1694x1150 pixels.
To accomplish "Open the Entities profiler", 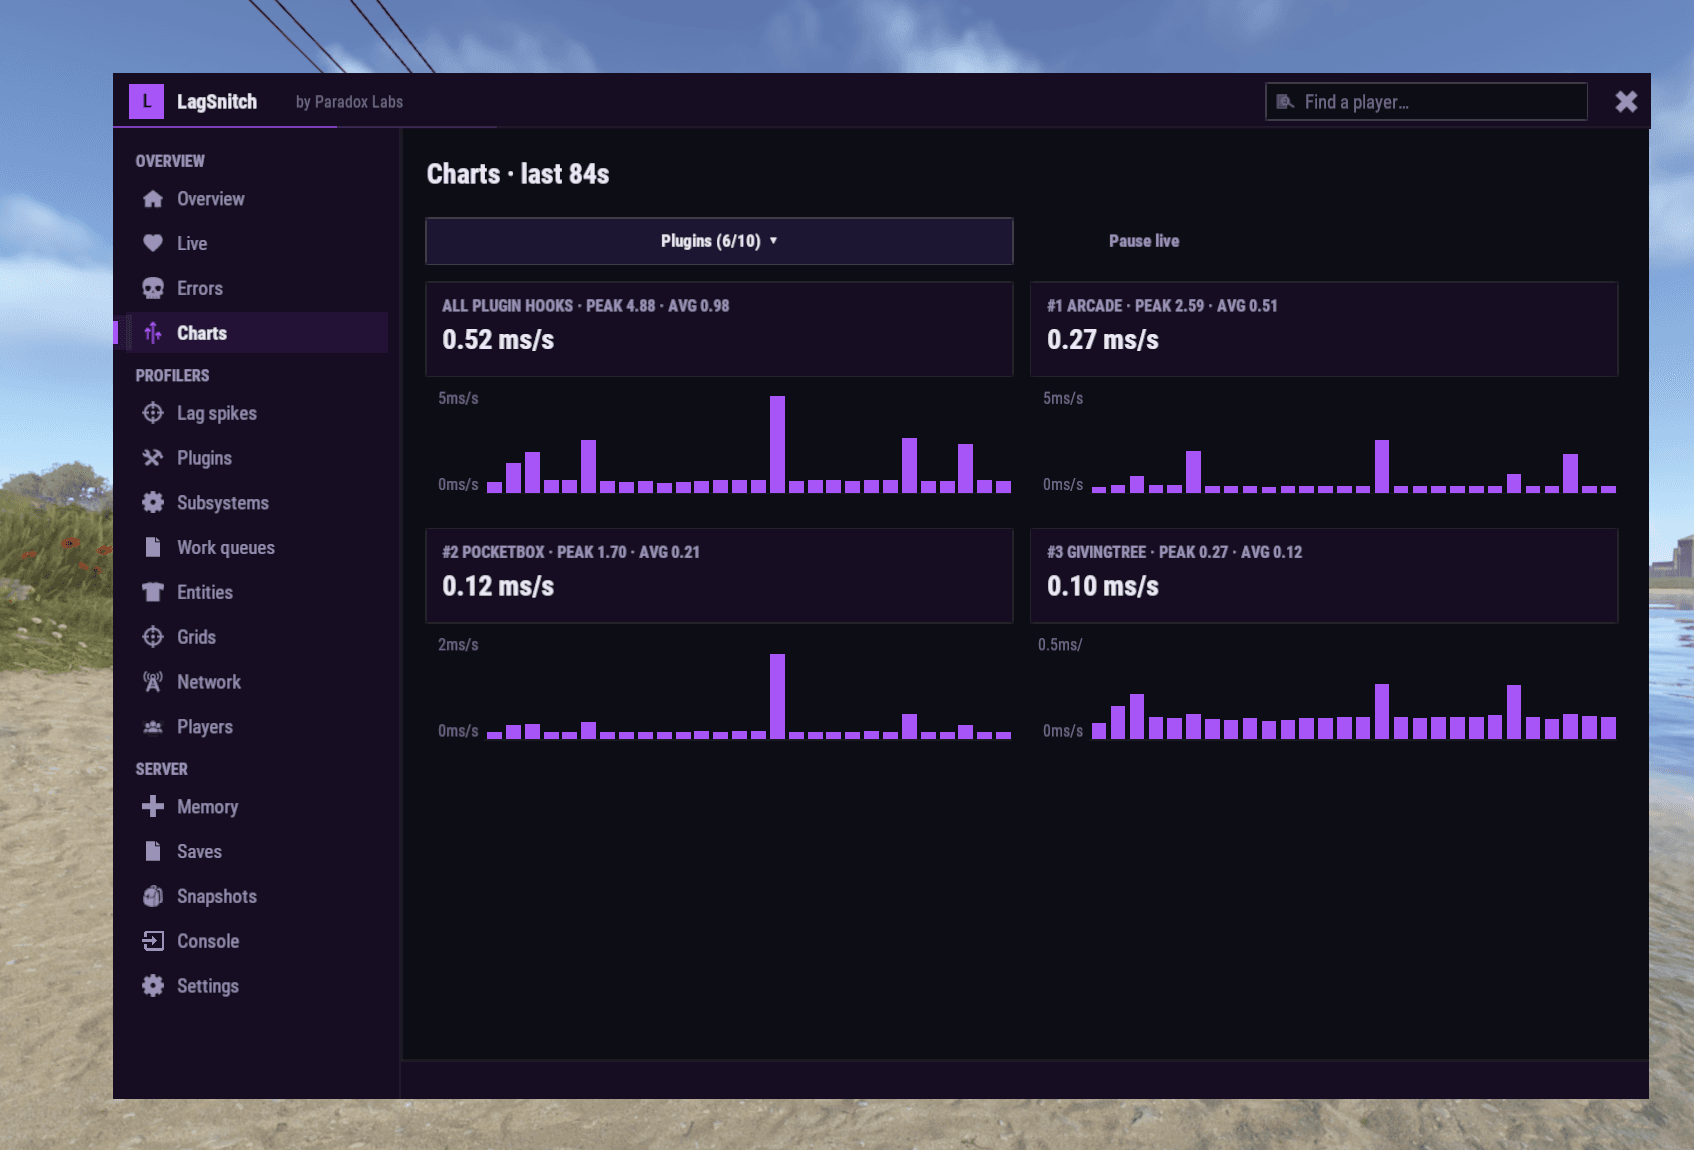I will 258,592.
